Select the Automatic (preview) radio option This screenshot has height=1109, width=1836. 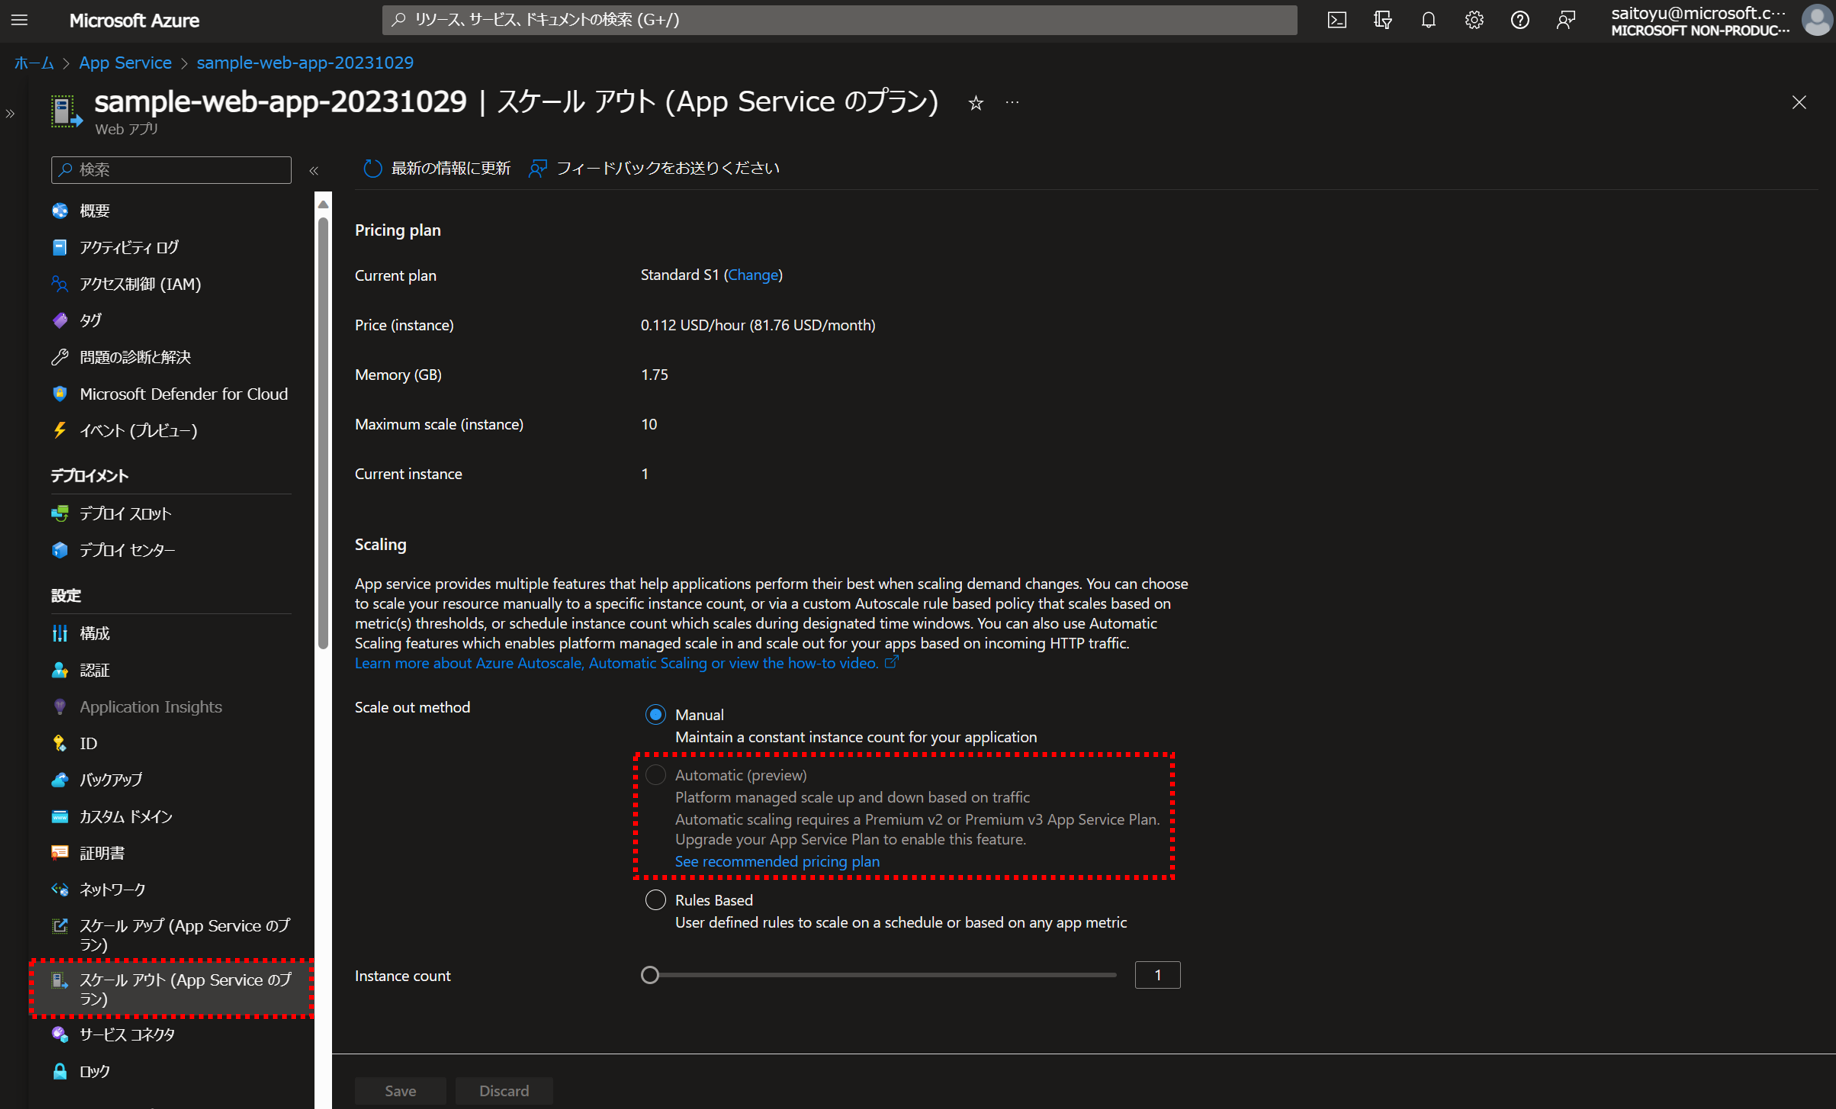(x=655, y=775)
